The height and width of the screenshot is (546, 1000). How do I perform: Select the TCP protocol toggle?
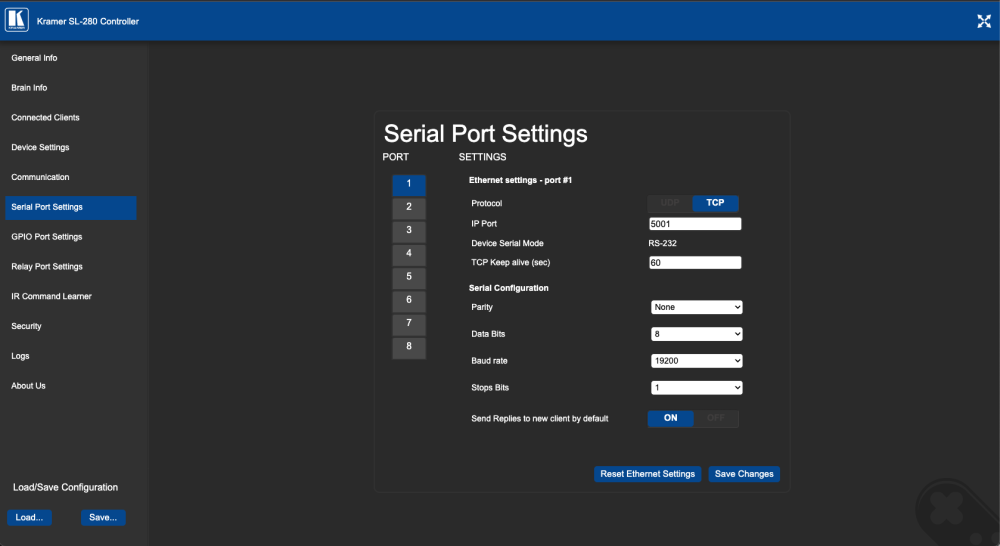pyautogui.click(x=715, y=203)
